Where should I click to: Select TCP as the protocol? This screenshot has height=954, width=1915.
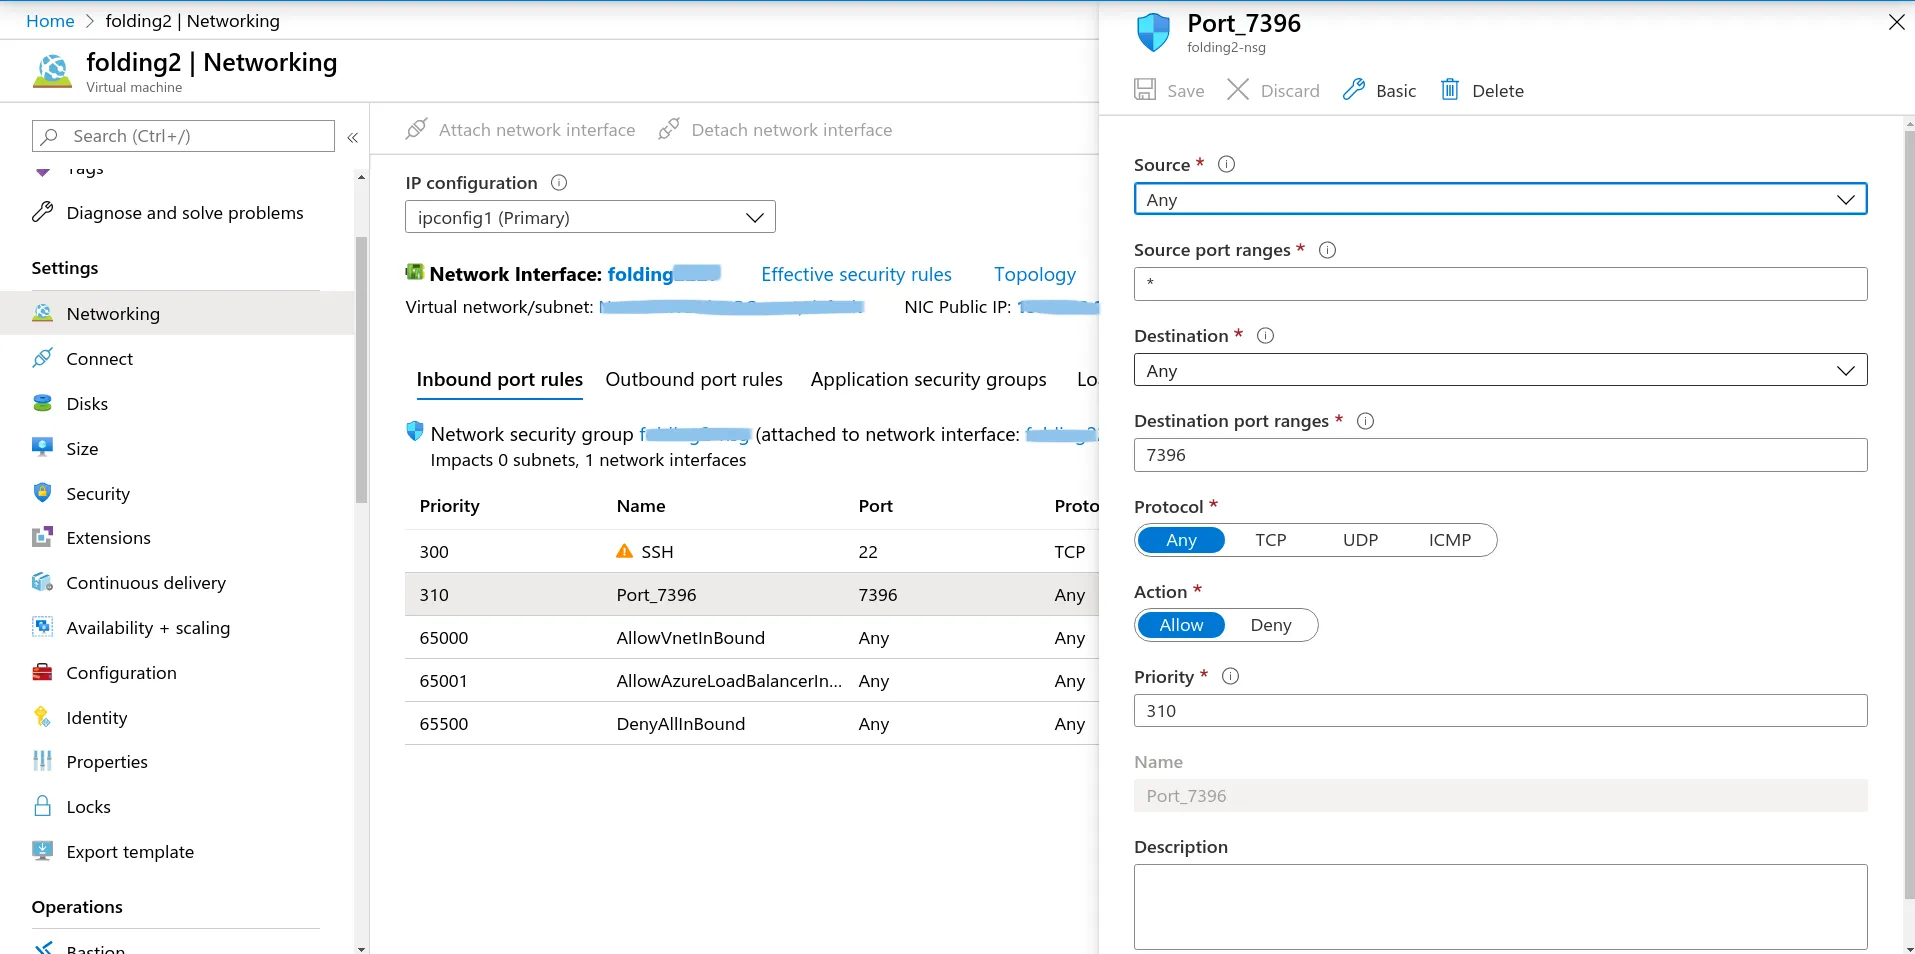(1270, 540)
